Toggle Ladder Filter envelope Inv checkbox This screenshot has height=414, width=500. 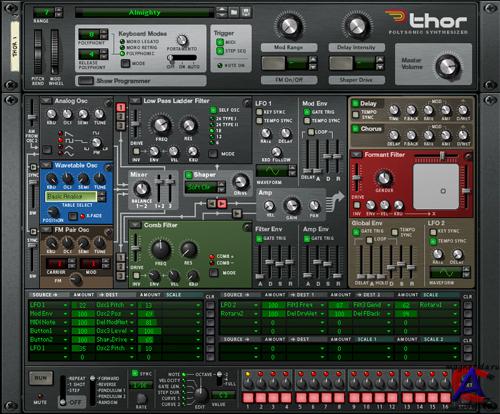(136, 151)
